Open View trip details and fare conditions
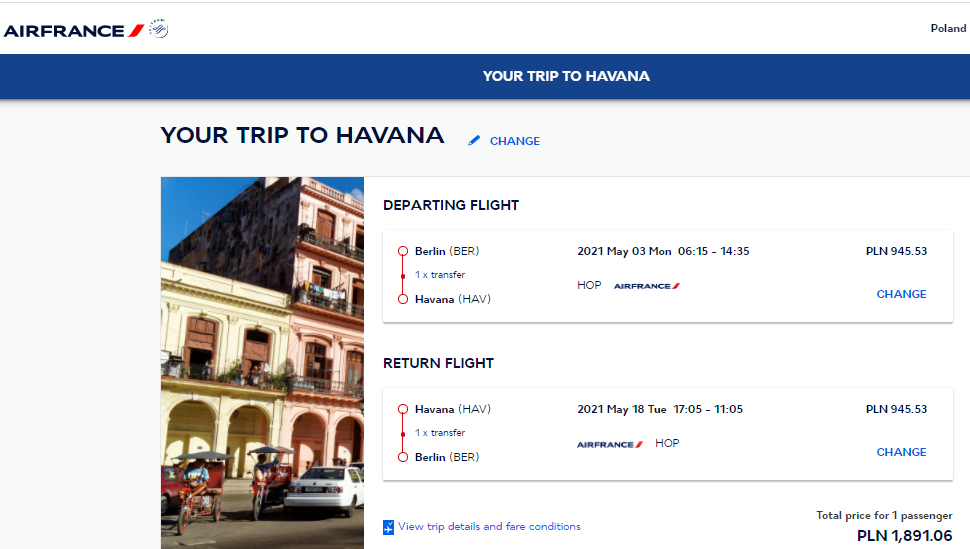Image resolution: width=970 pixels, height=549 pixels. click(489, 527)
